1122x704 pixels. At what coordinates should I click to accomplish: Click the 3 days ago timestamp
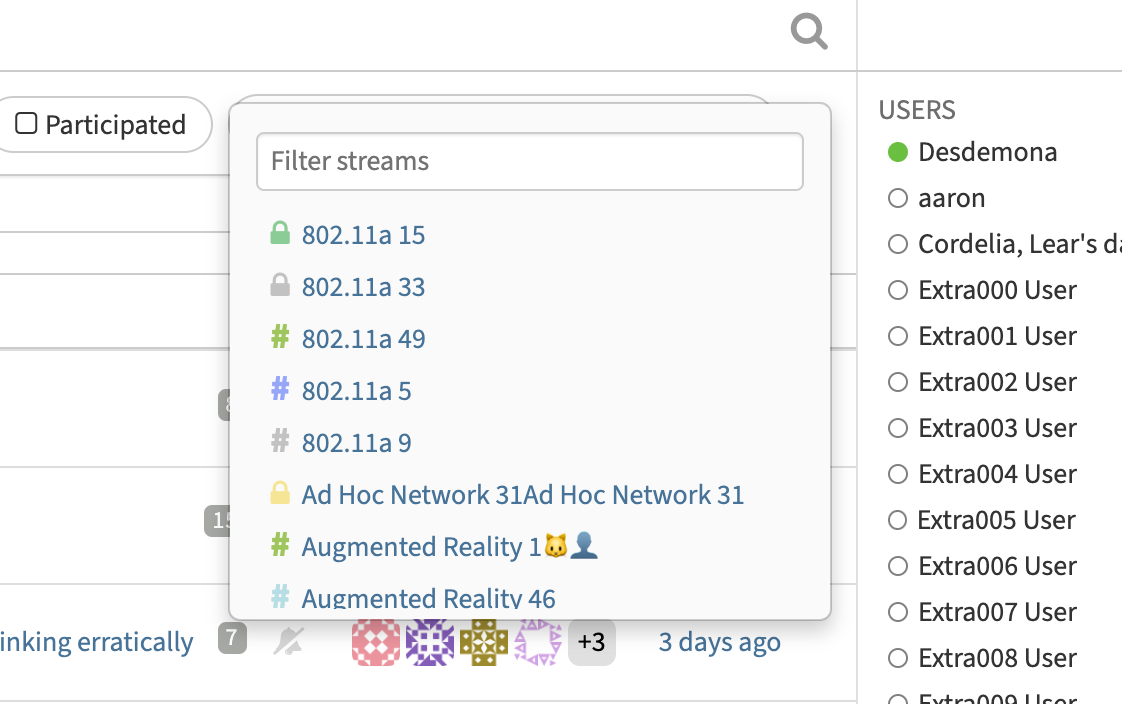(x=719, y=641)
